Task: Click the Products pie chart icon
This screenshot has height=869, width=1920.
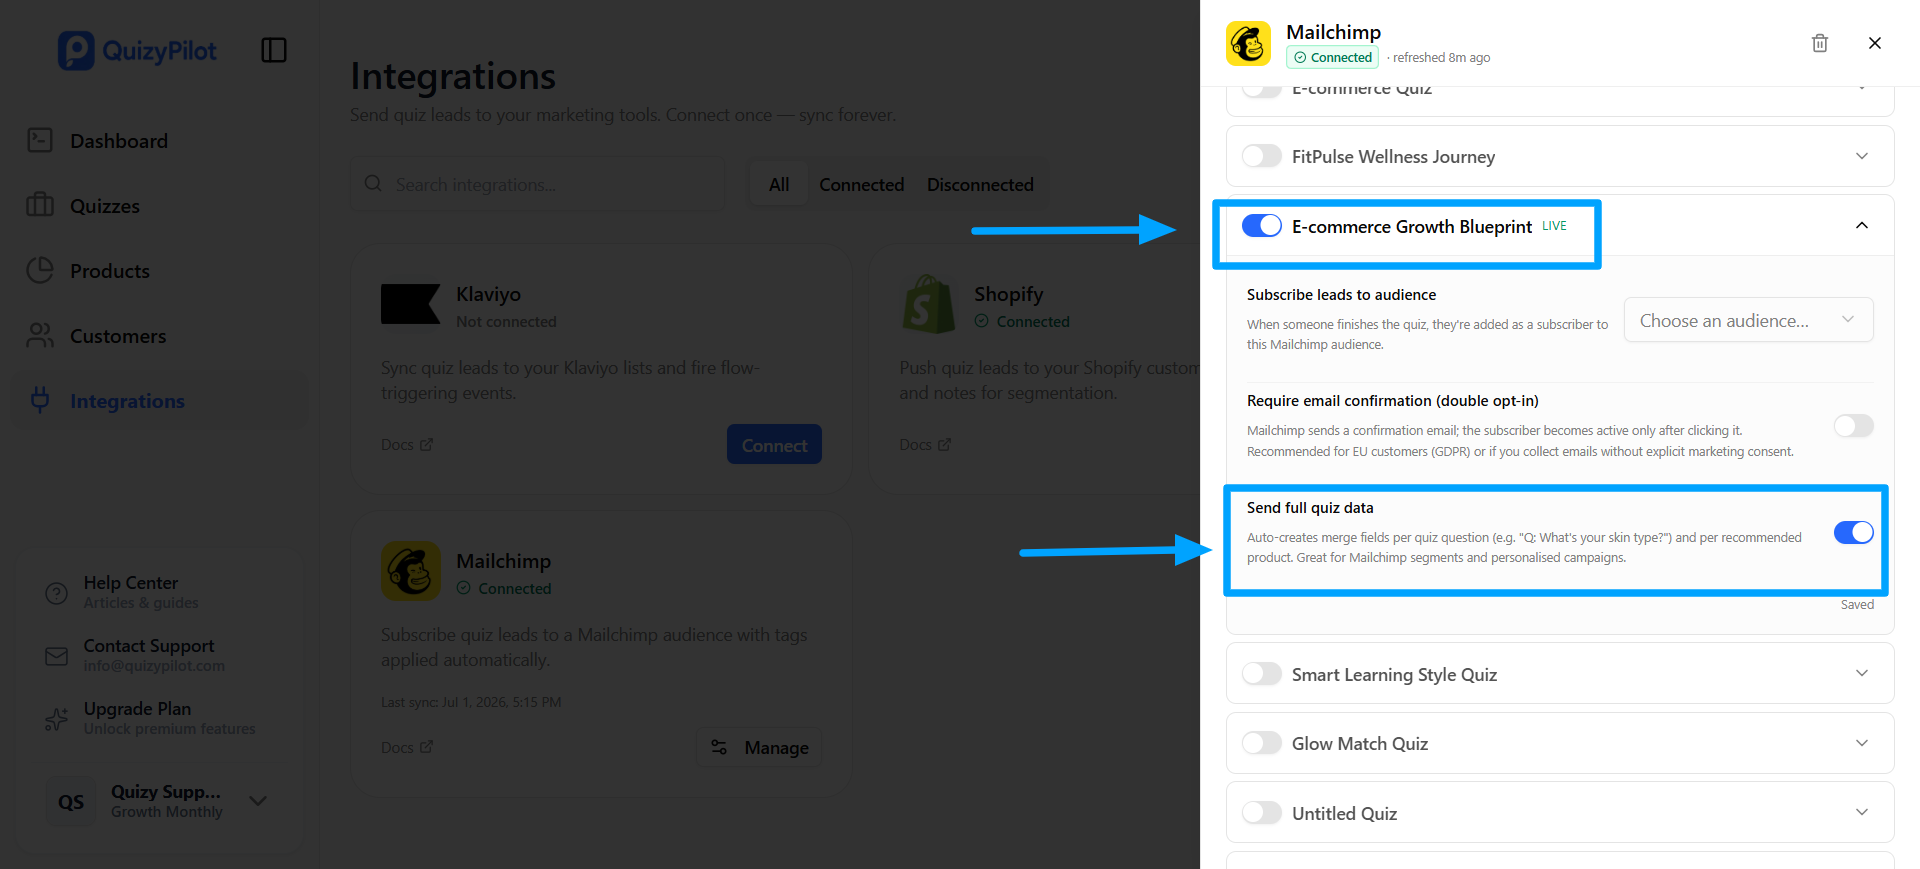Action: (x=40, y=270)
